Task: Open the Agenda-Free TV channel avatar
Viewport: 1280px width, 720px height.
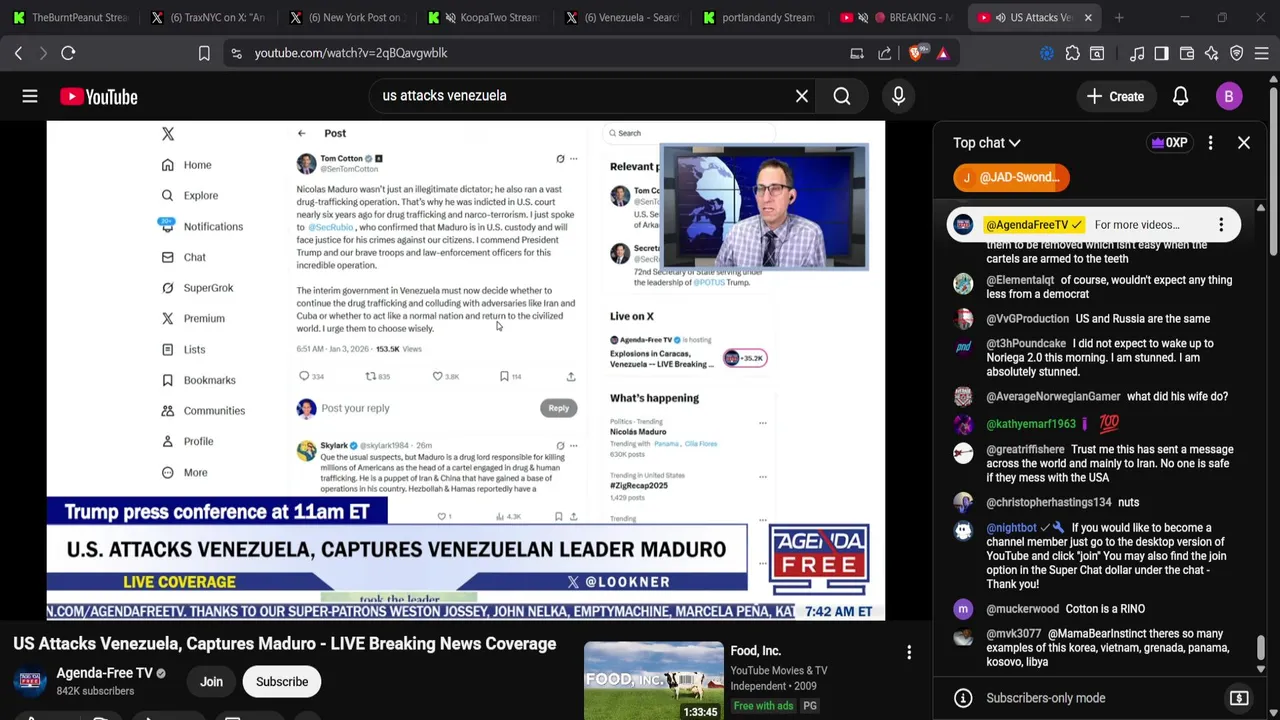Action: click(x=29, y=681)
